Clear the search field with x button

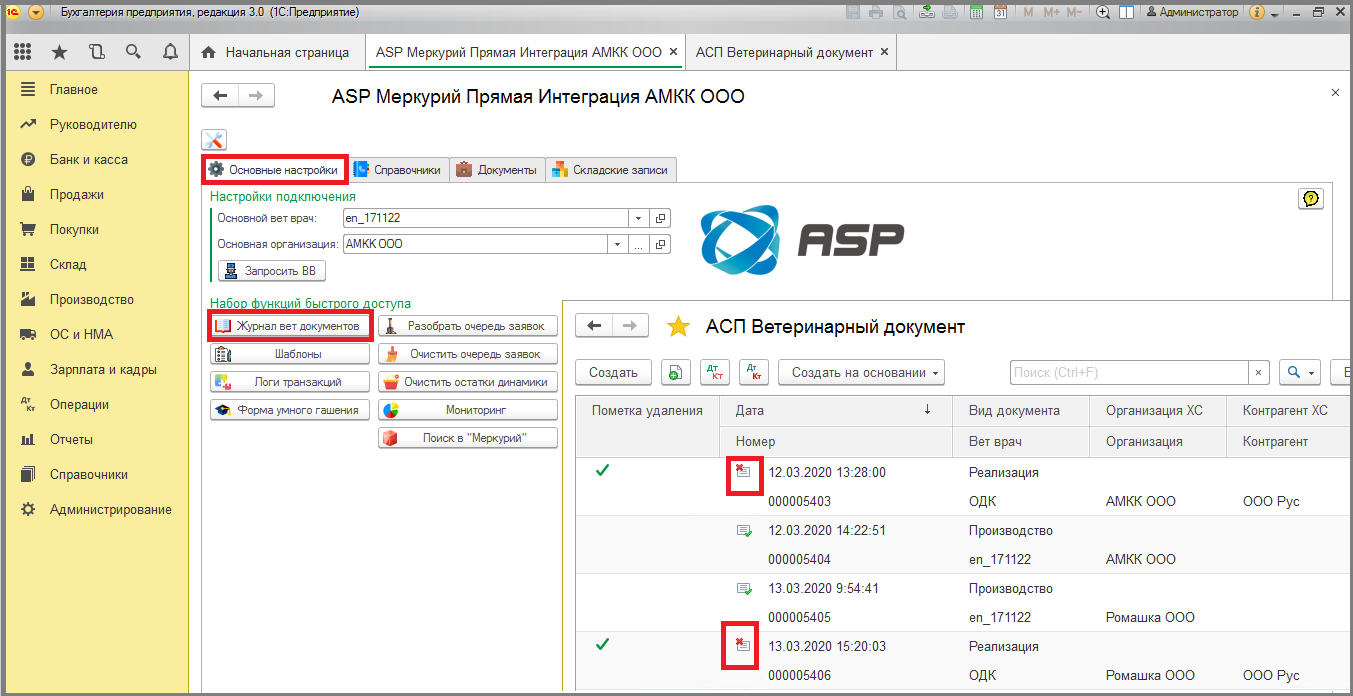(1260, 373)
